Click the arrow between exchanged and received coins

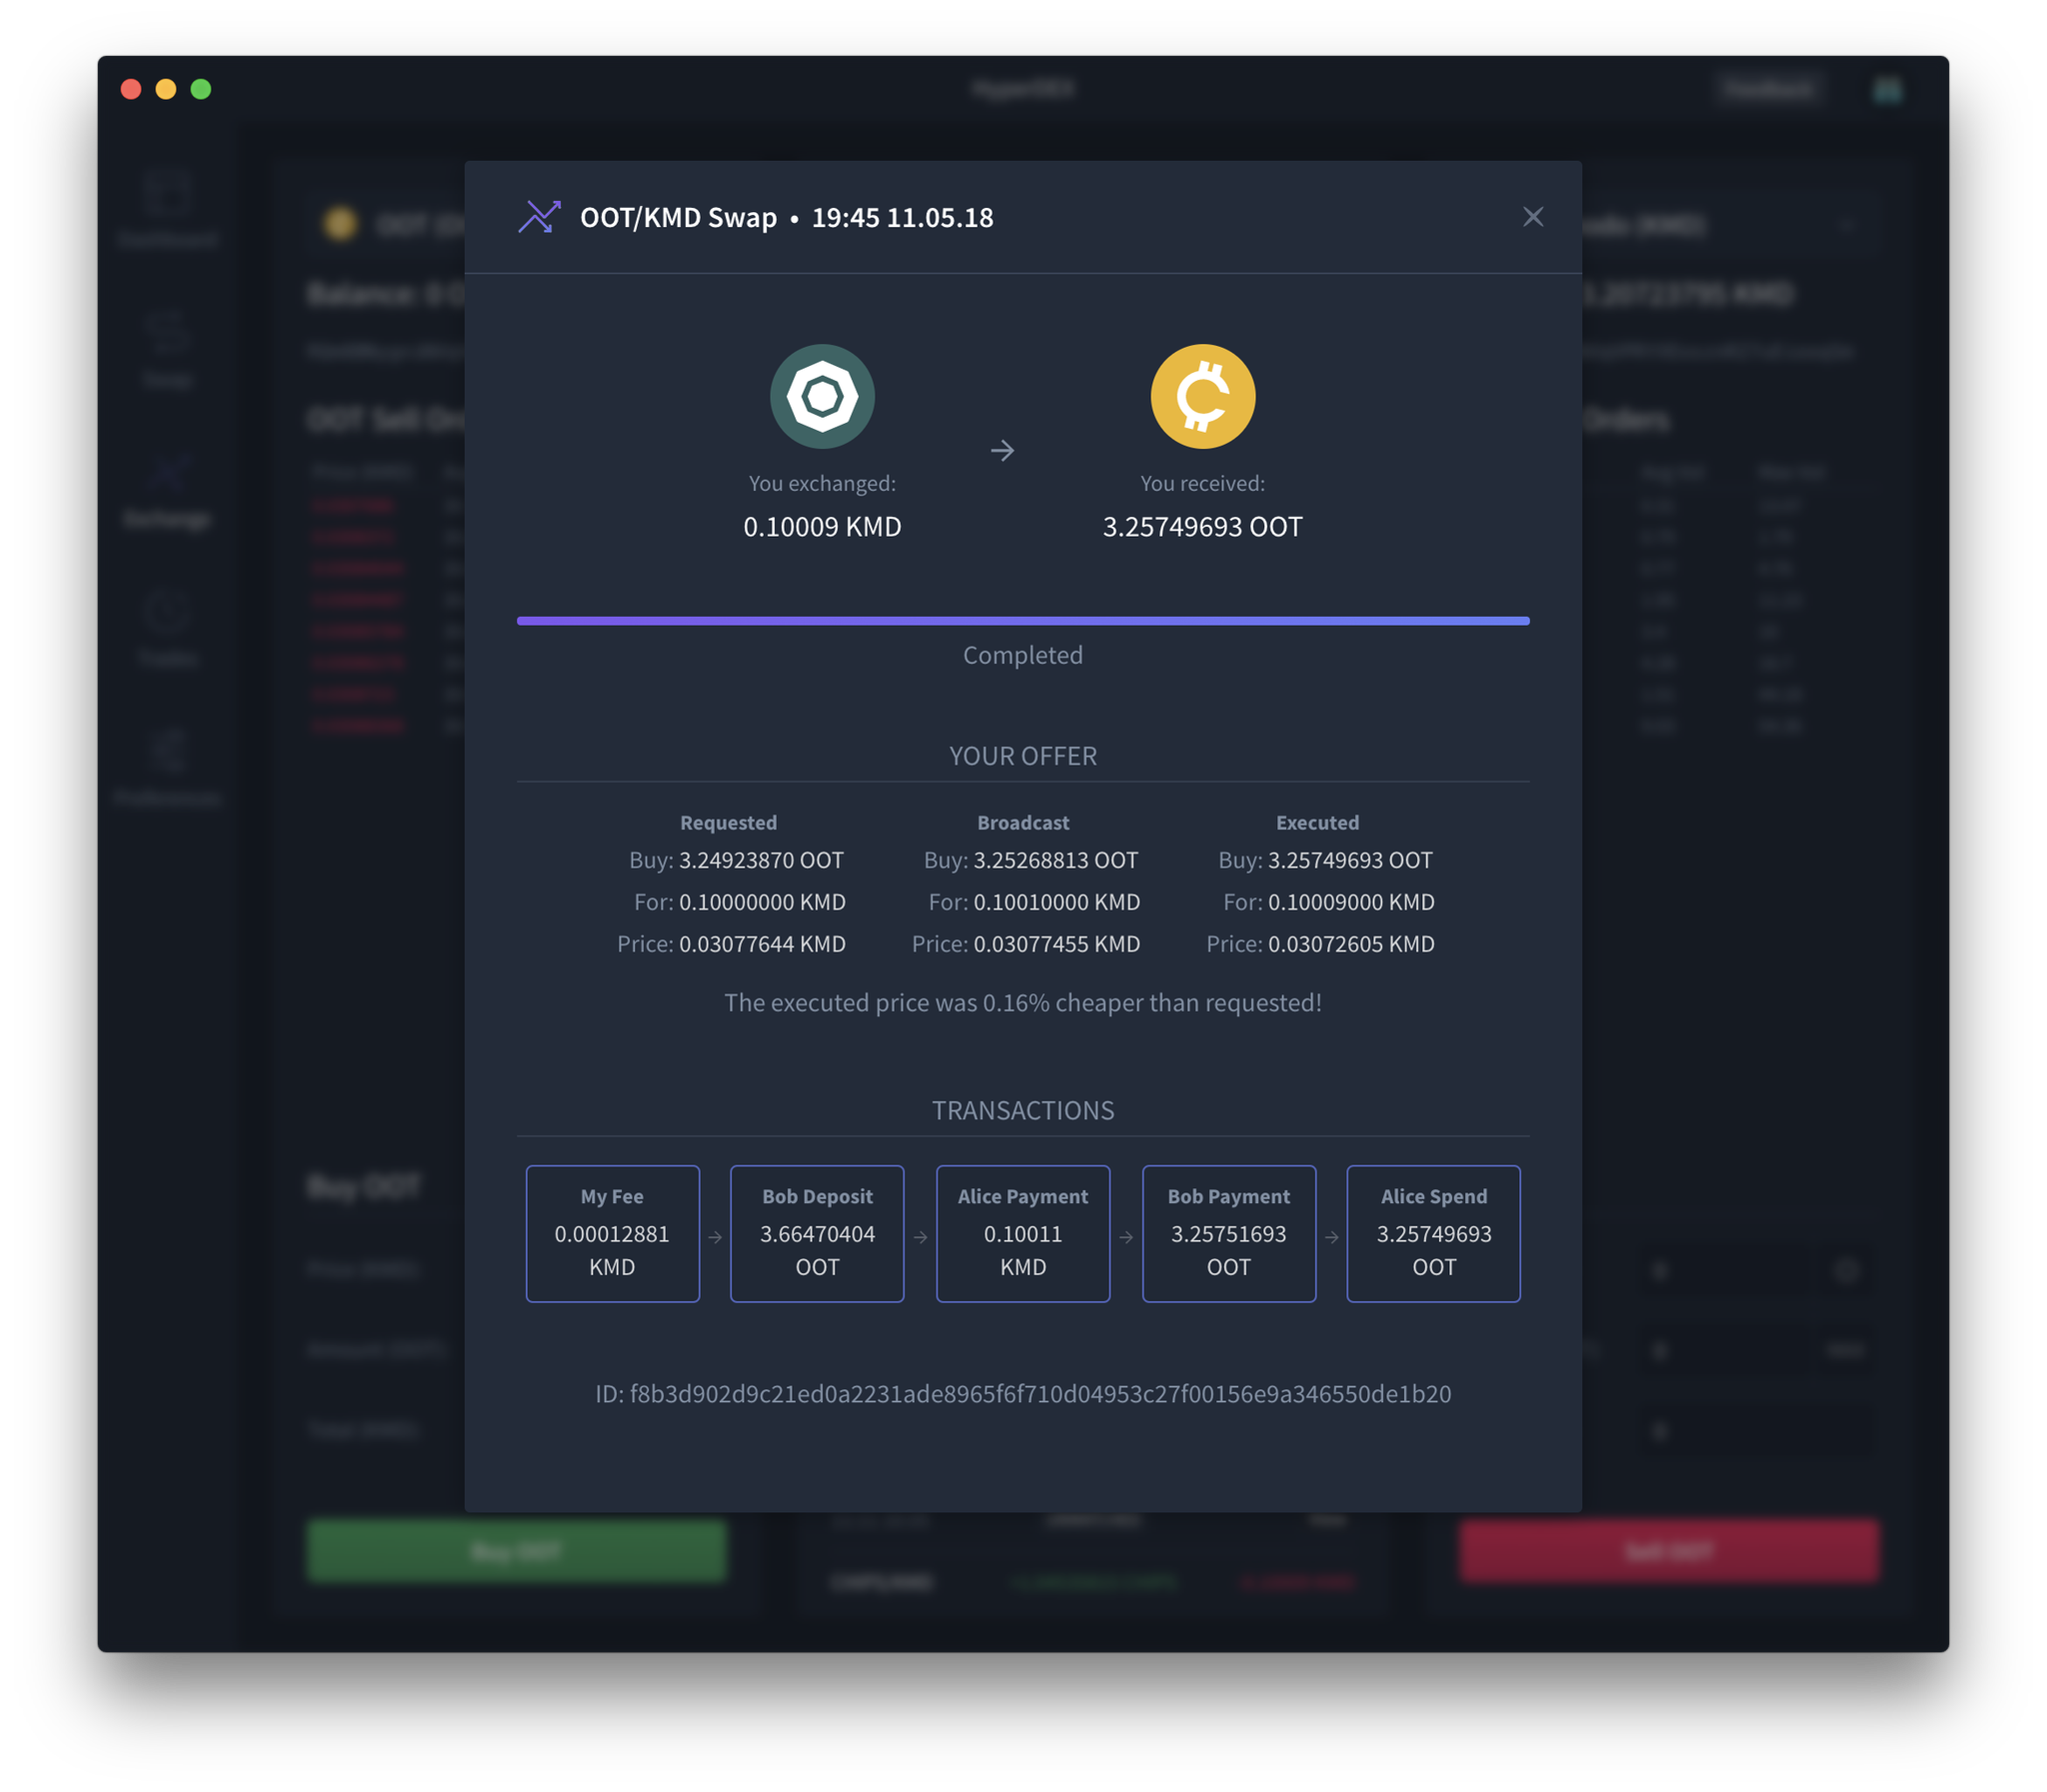coord(1002,451)
